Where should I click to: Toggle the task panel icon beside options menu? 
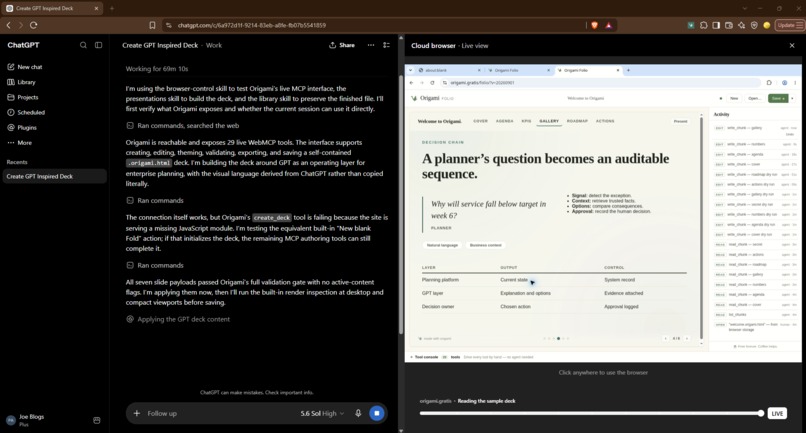pyautogui.click(x=387, y=45)
